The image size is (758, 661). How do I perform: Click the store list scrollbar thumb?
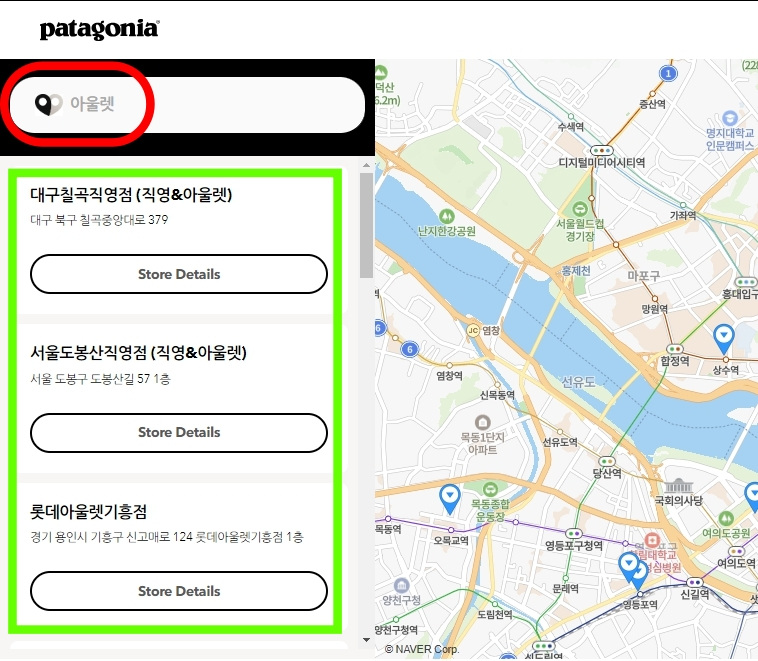click(366, 225)
